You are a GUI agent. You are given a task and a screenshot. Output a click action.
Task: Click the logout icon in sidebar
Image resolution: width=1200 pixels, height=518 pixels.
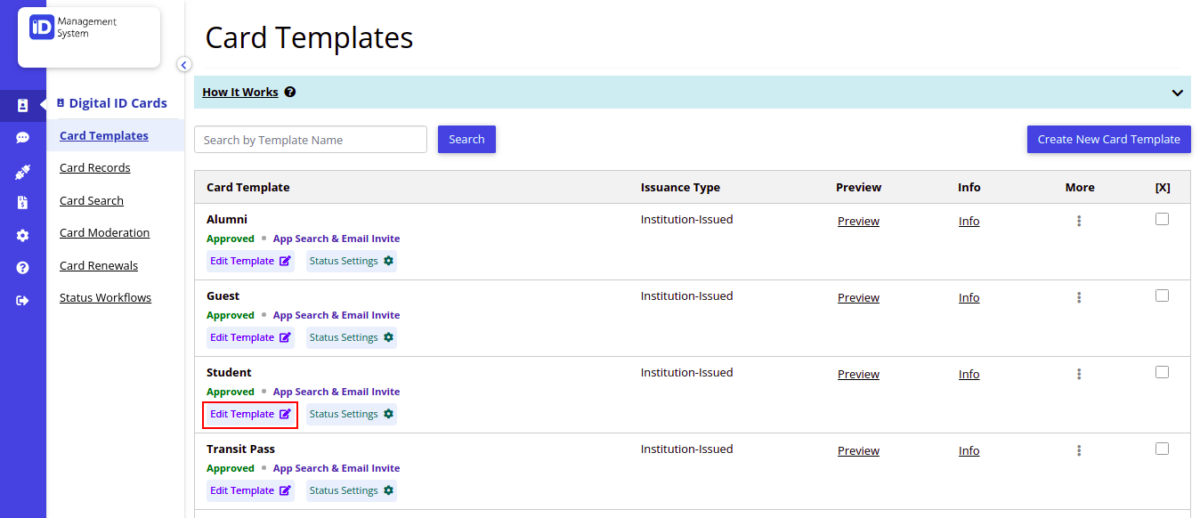click(22, 300)
